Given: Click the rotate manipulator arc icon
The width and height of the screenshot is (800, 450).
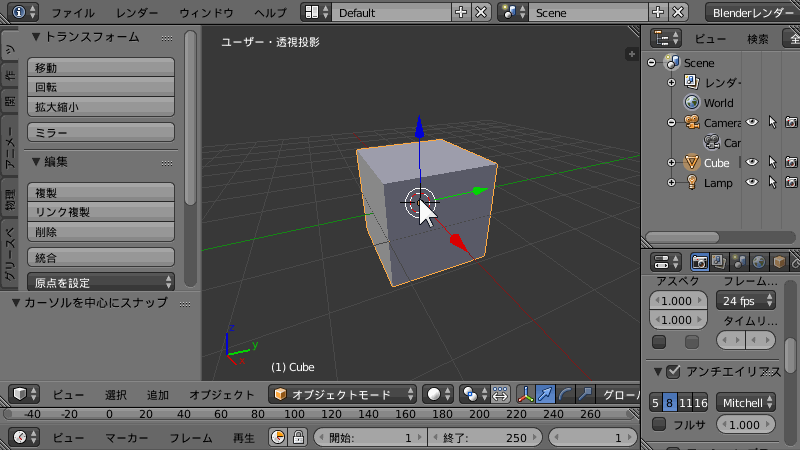Looking at the screenshot, I should click(565, 394).
